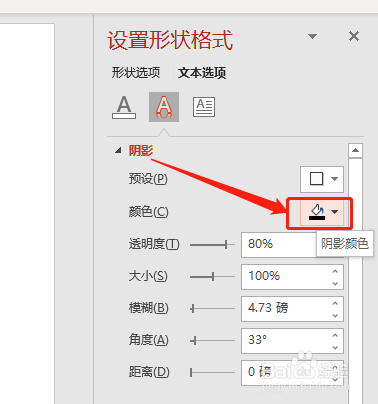Switch to the 文本选项 tab
The height and width of the screenshot is (404, 378).
click(202, 72)
